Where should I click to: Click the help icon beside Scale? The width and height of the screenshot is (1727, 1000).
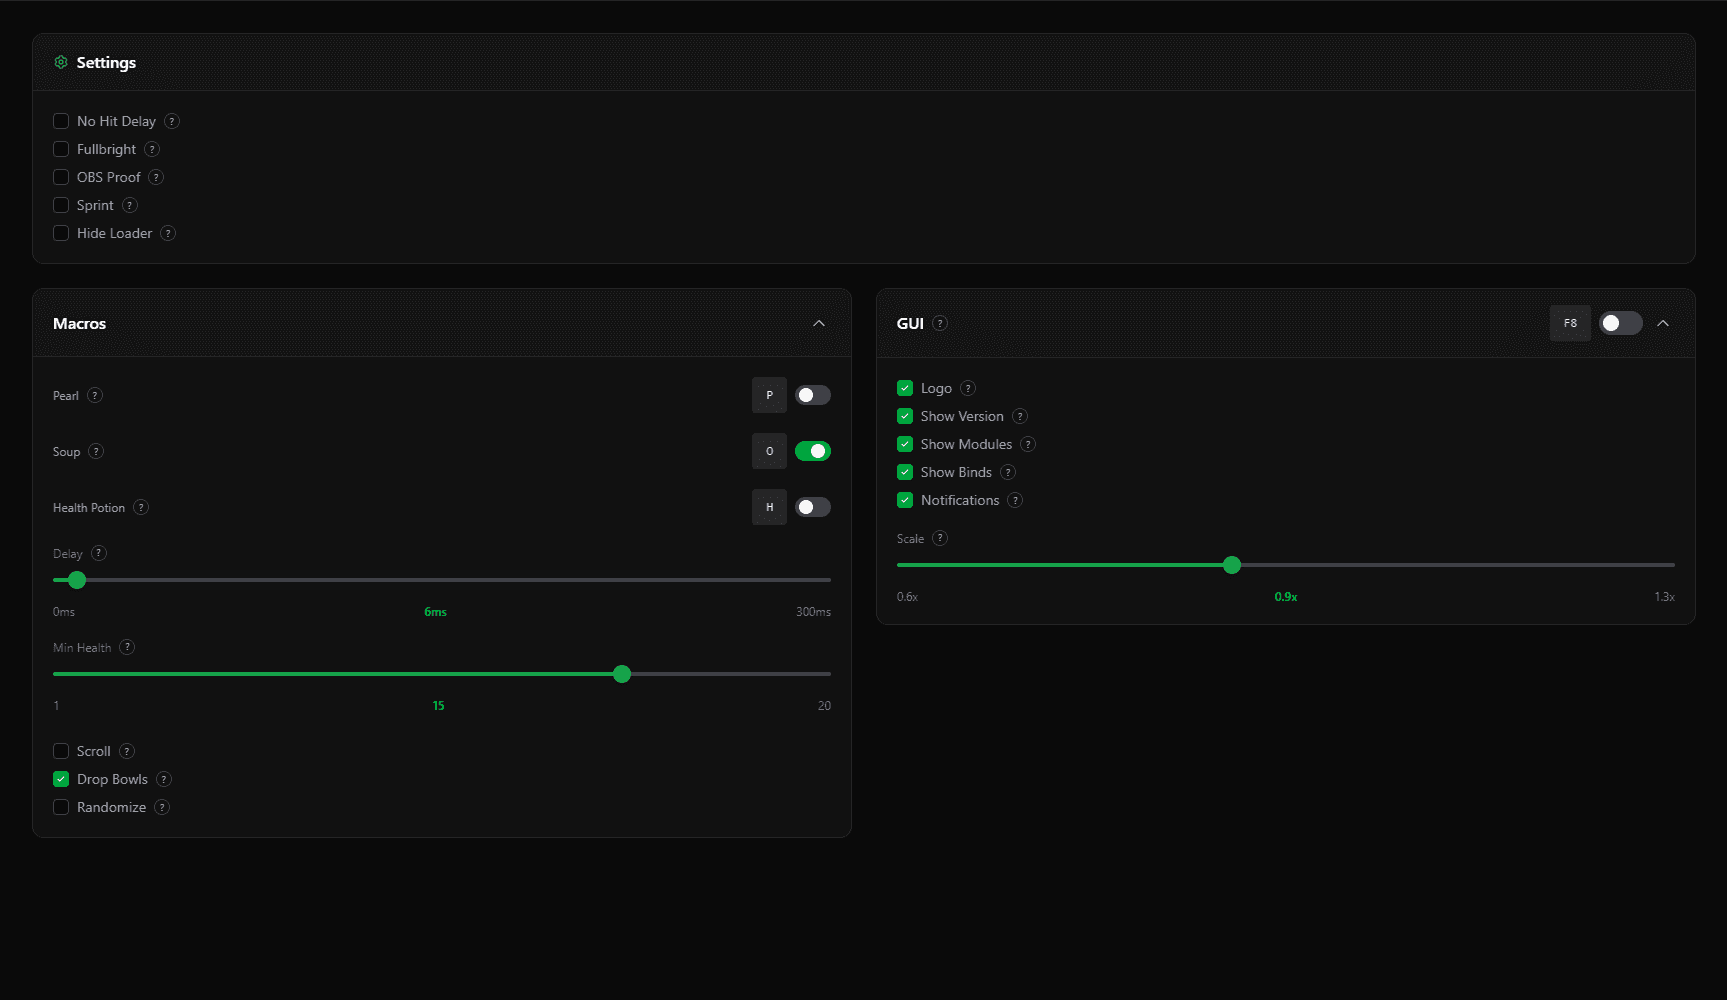[940, 538]
